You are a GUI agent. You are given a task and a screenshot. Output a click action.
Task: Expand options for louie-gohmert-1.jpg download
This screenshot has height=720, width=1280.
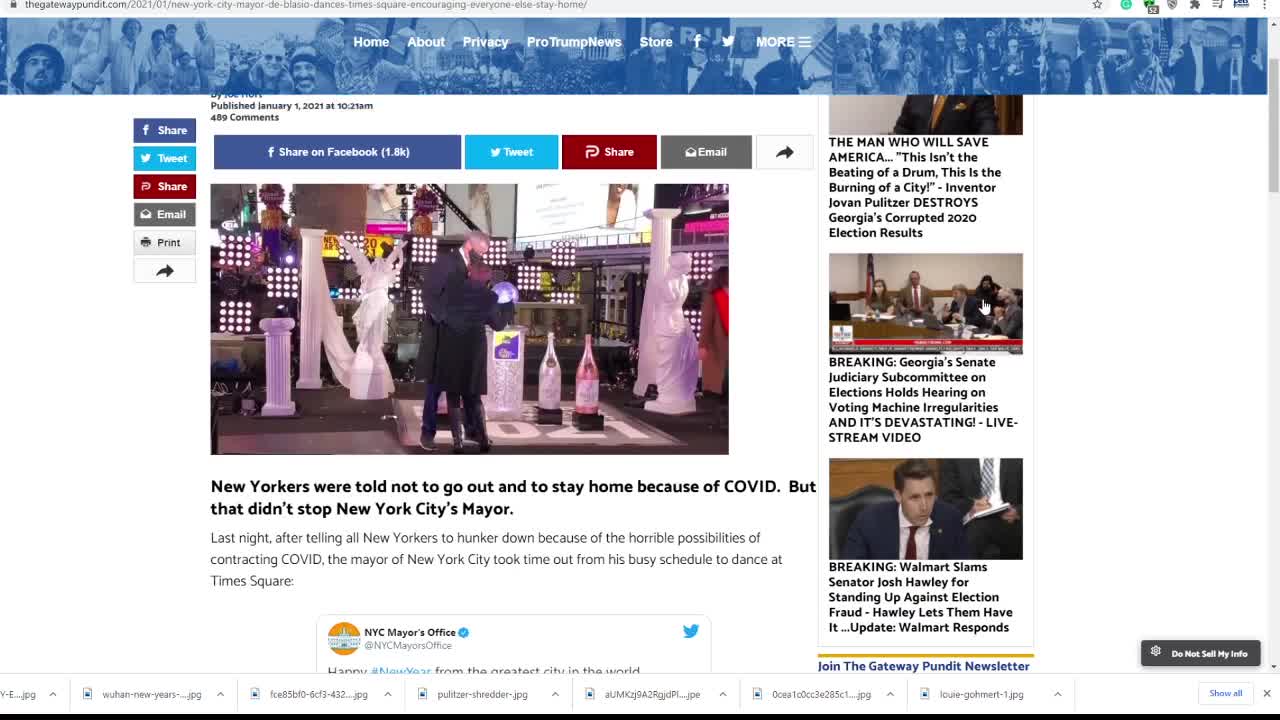click(x=1057, y=694)
